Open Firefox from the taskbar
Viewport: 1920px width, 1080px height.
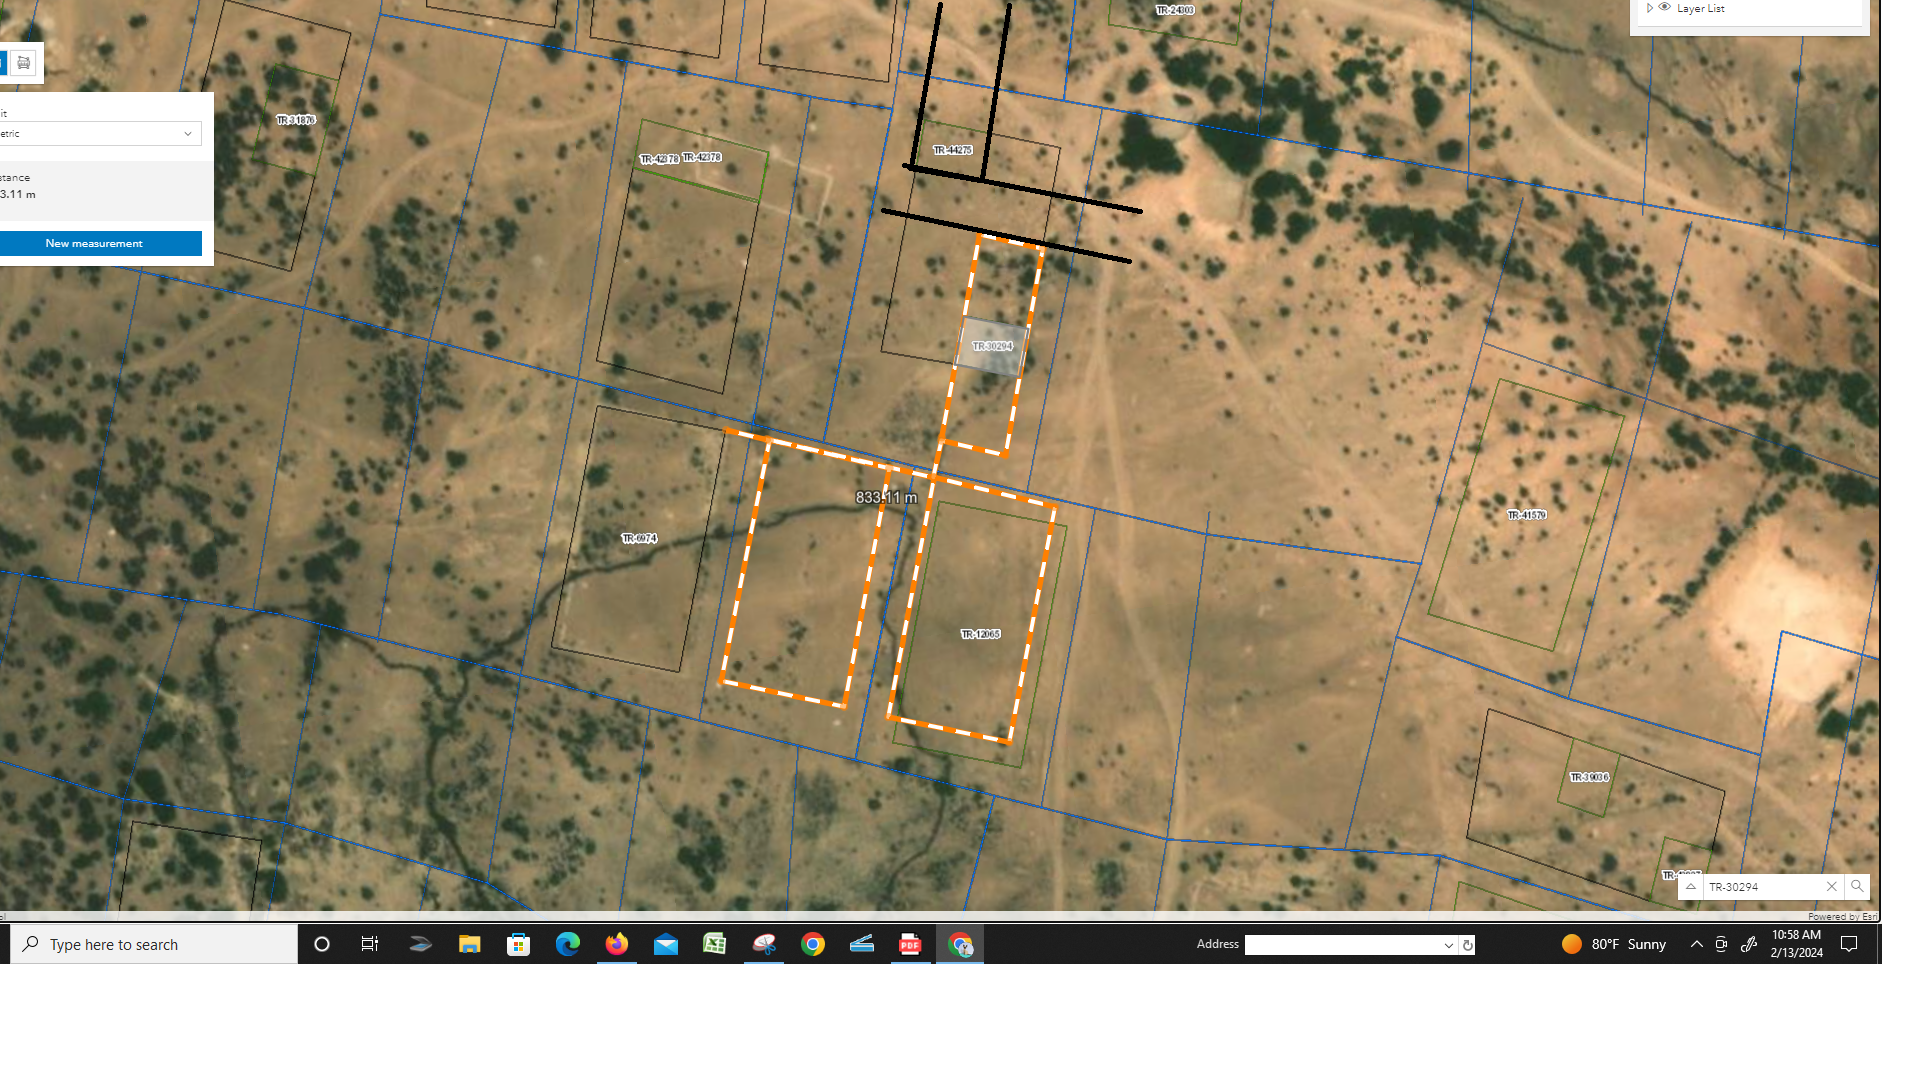tap(616, 944)
